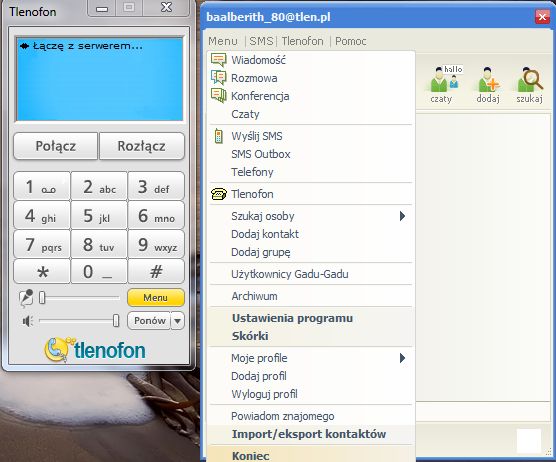
Task: Close the baalberith_80@tlen.pl window
Action: pyautogui.click(x=542, y=17)
